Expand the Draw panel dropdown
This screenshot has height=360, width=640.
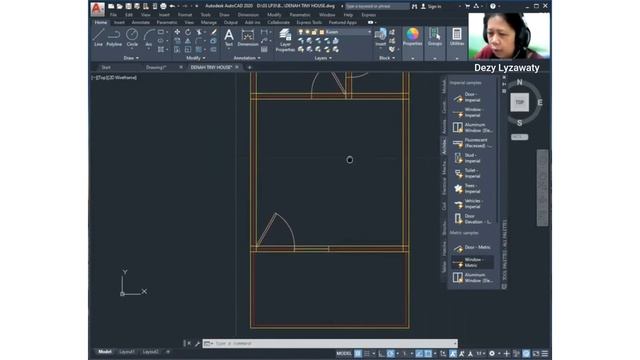[x=131, y=58]
